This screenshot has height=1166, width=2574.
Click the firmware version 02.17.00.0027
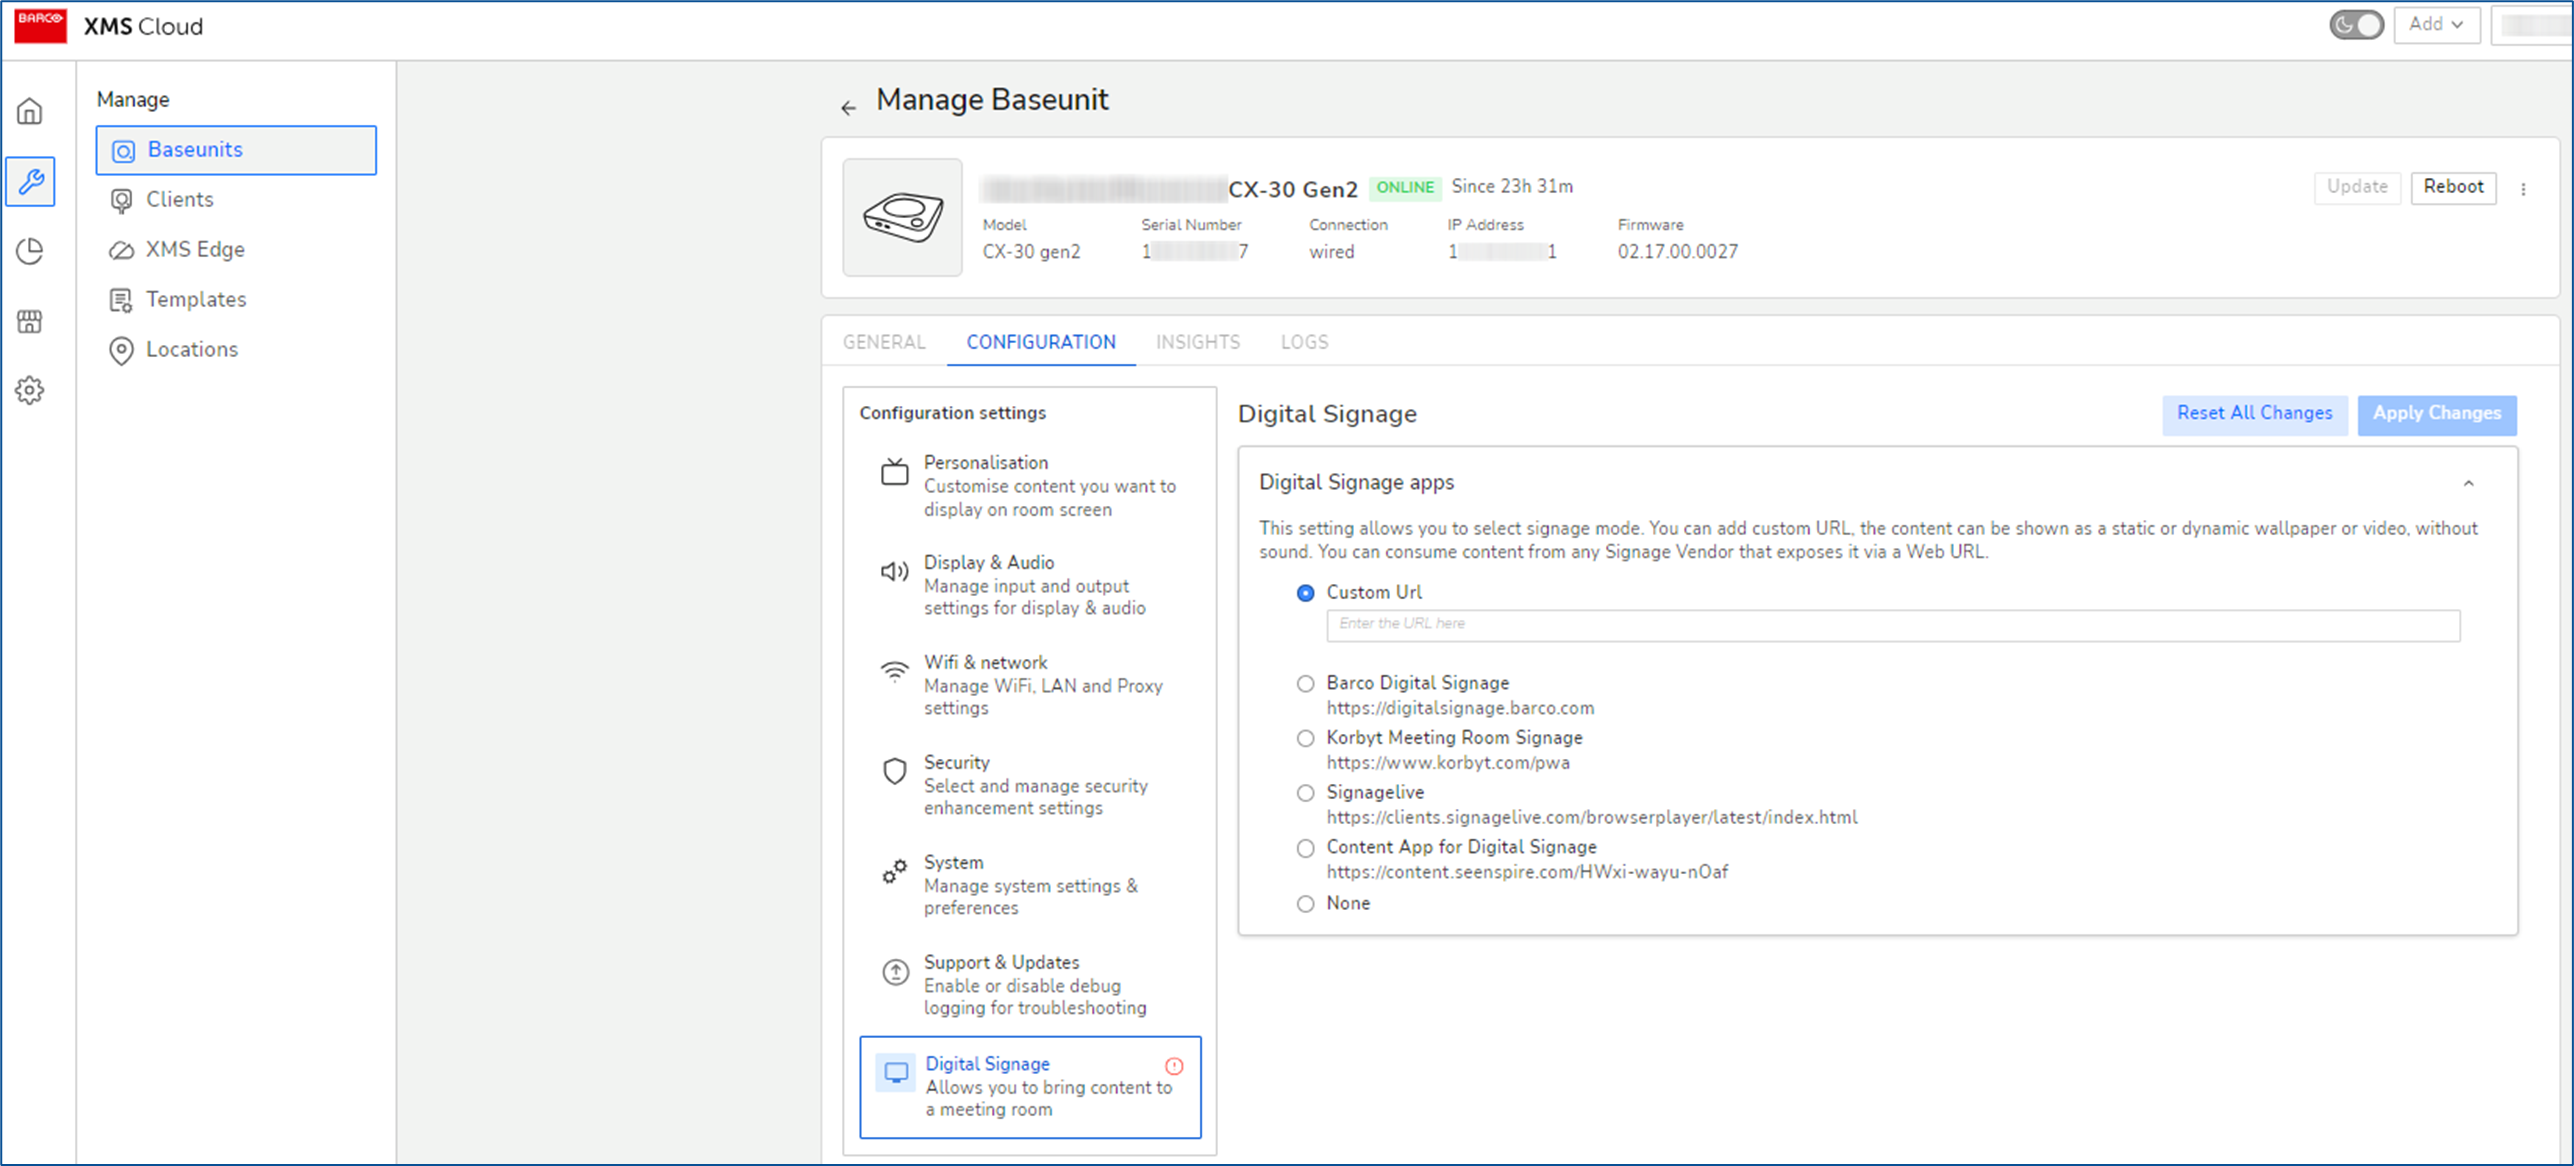tap(1678, 252)
